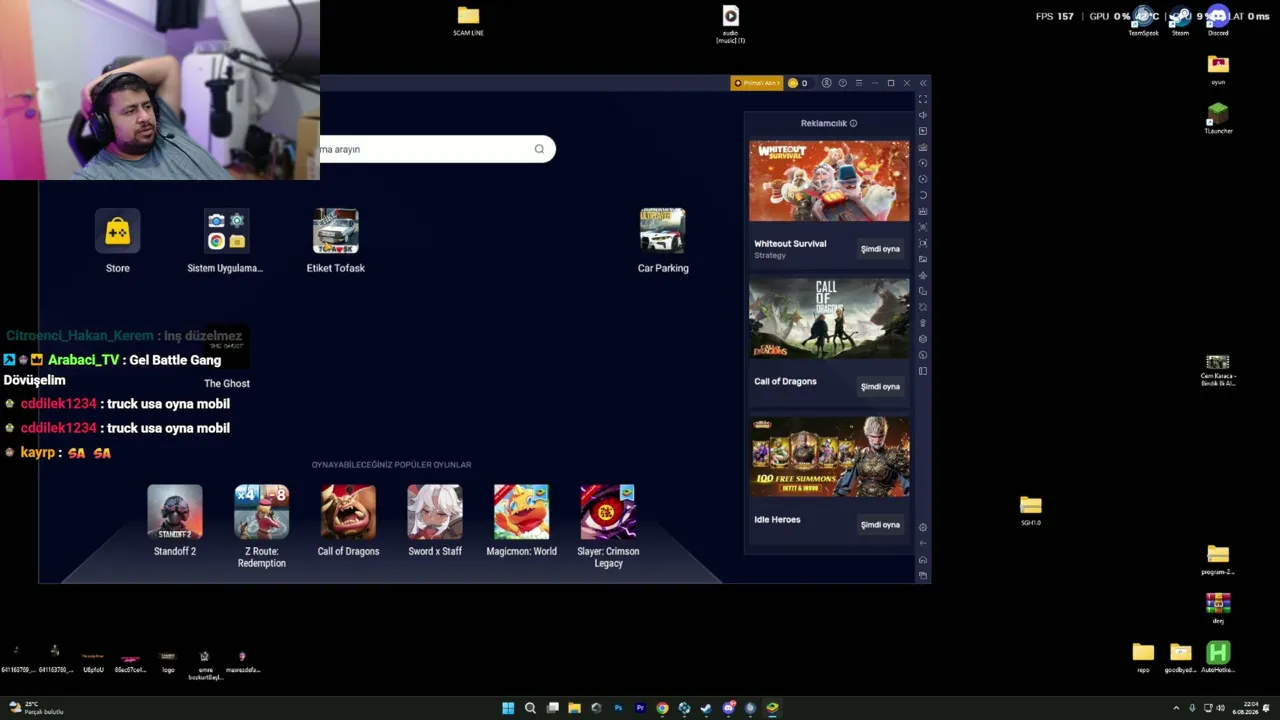Open Standoff 2 from popular games
This screenshot has width=1280, height=720.
point(175,512)
